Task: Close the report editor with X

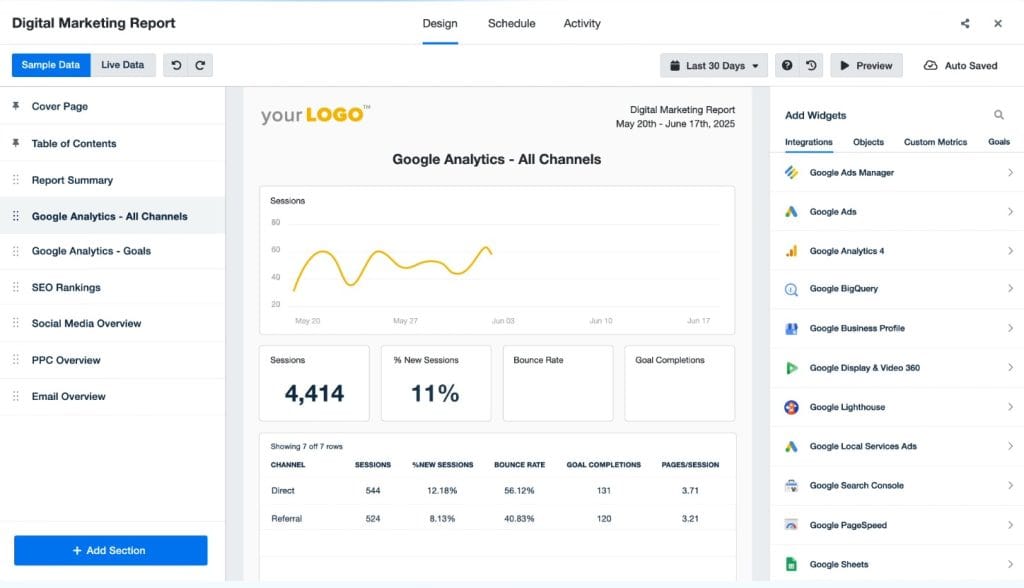Action: [x=998, y=24]
